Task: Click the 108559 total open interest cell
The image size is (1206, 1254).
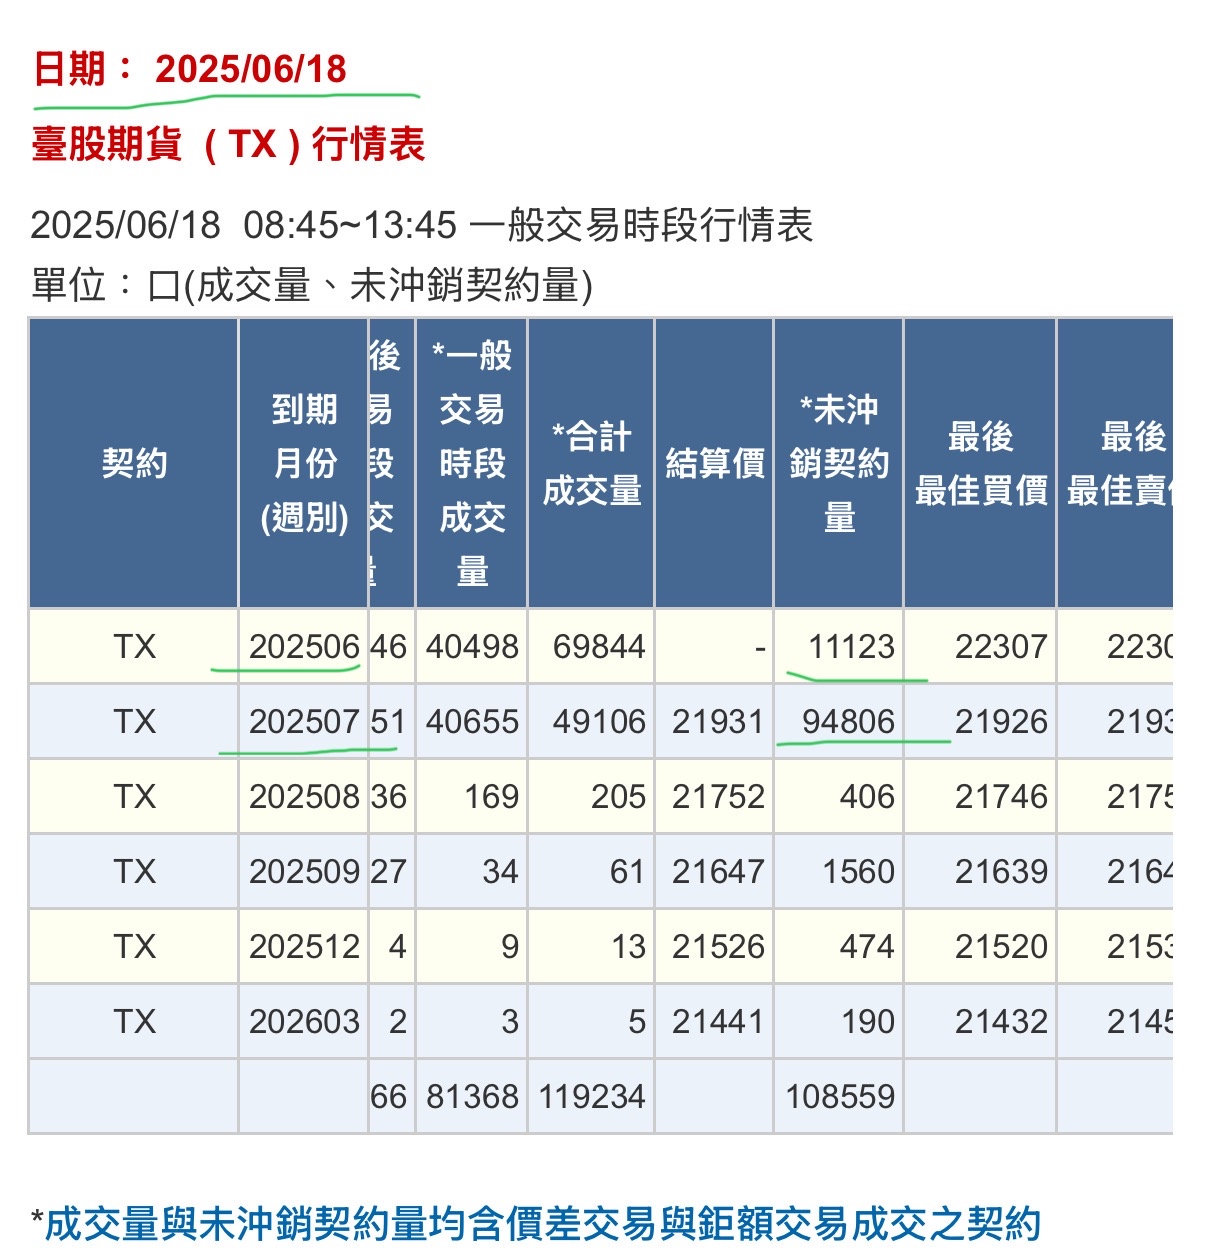Action: click(839, 1097)
